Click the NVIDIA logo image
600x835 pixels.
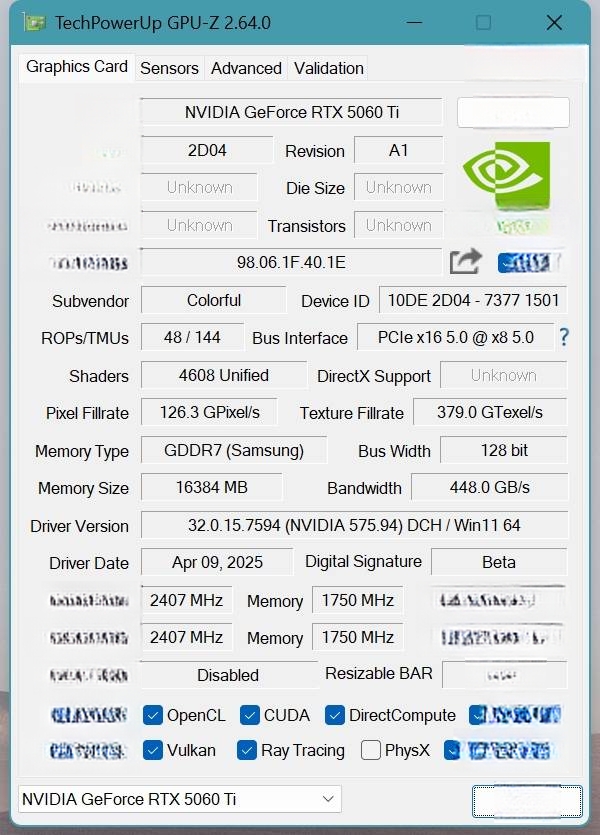[x=506, y=176]
